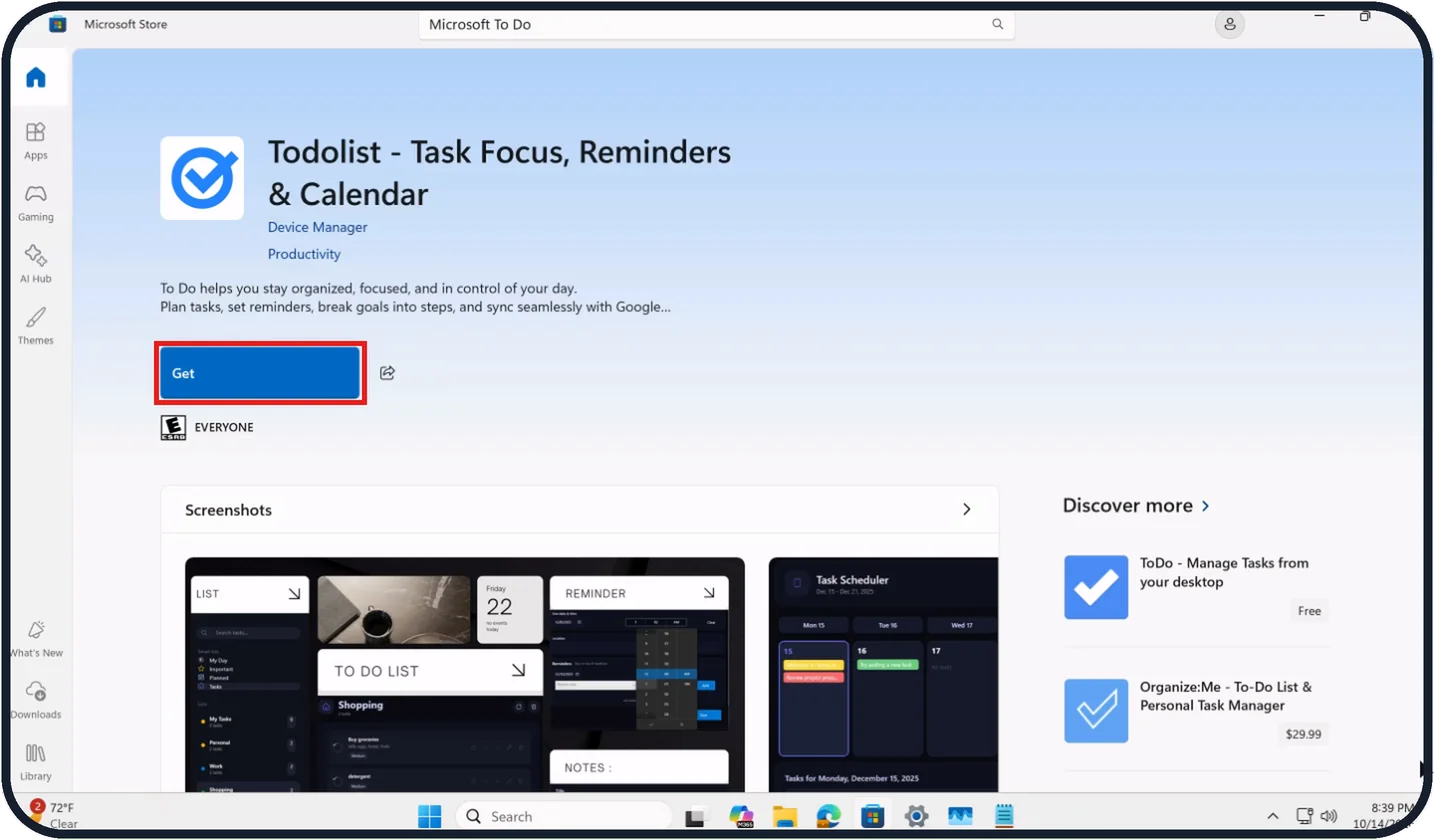Click the Todolist app title heading
1434x840 pixels.
click(x=499, y=172)
